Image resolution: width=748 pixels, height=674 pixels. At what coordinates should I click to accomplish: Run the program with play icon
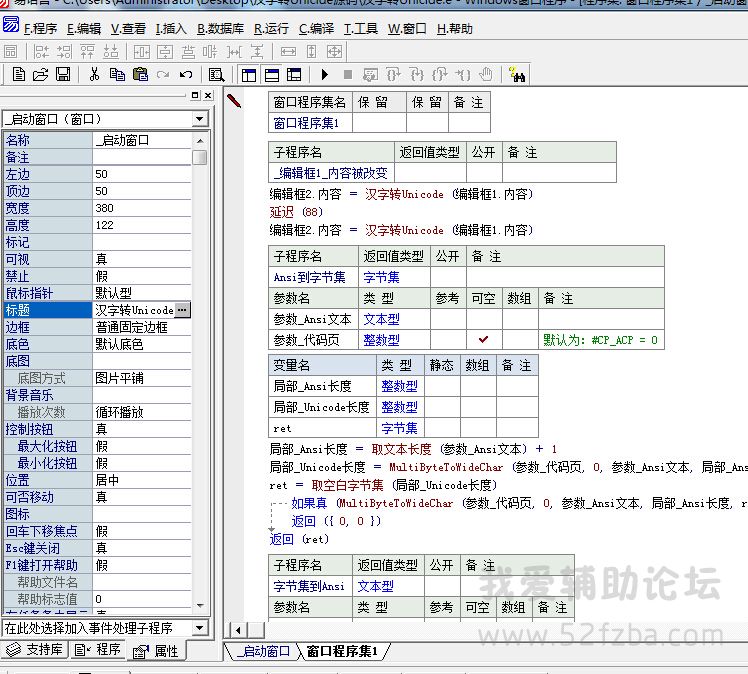pyautogui.click(x=325, y=75)
